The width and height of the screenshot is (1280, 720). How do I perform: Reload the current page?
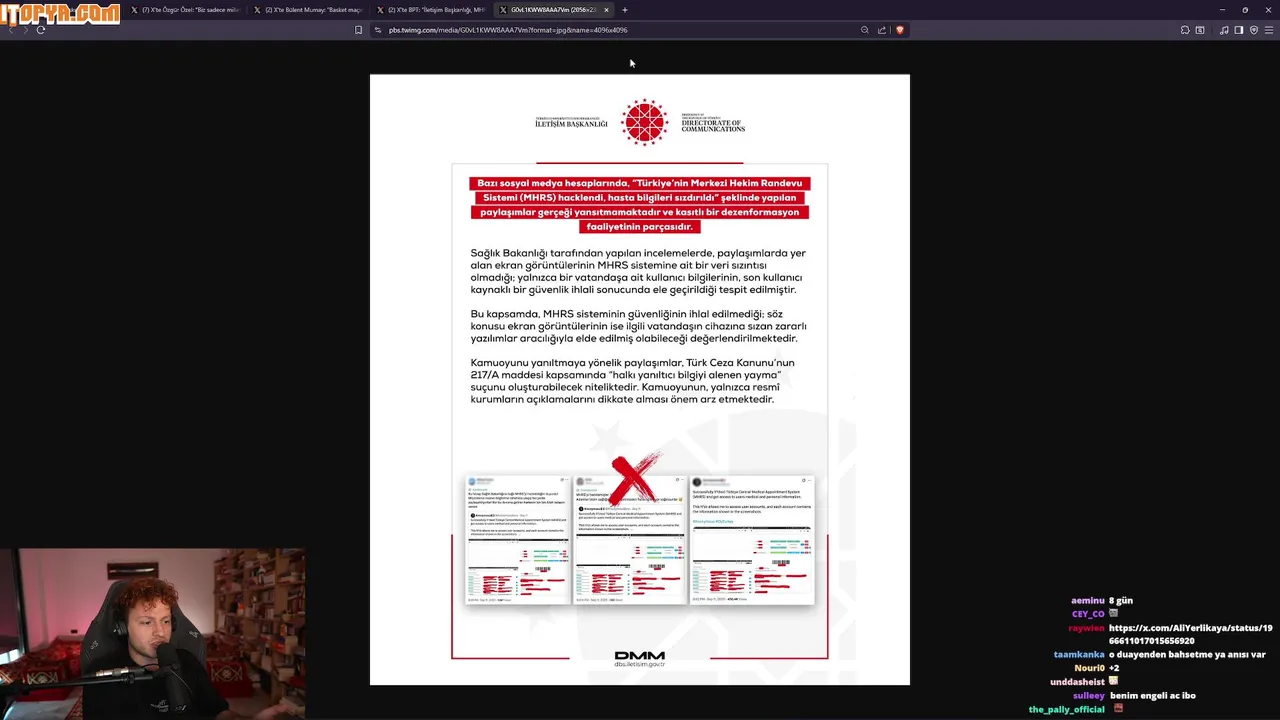point(41,30)
